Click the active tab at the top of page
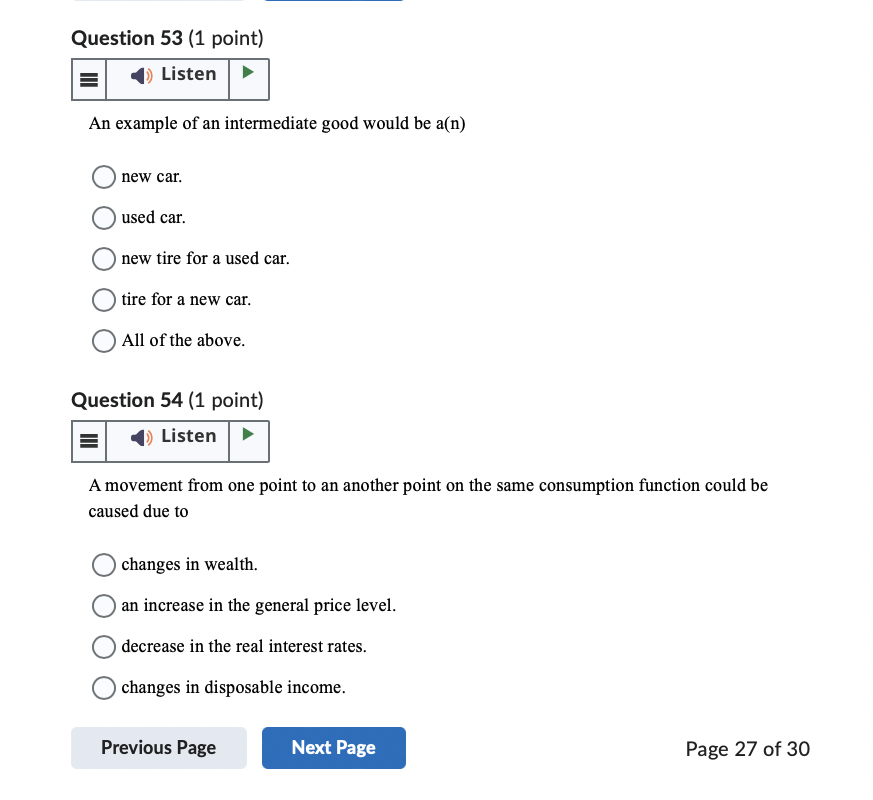 click(333, 3)
